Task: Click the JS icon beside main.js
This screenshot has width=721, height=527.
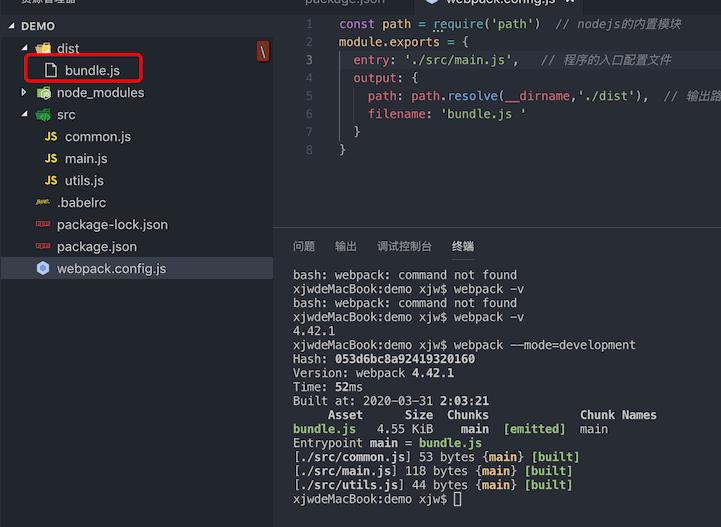Action: pyautogui.click(x=51, y=159)
